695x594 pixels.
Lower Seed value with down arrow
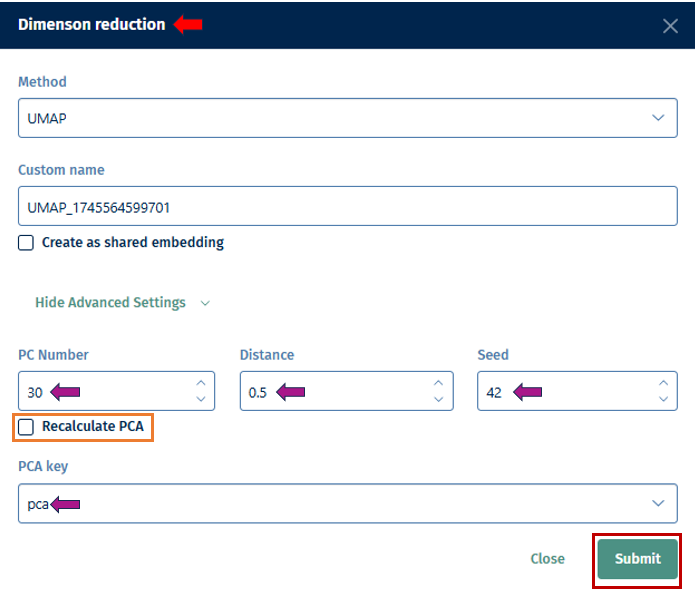662,400
